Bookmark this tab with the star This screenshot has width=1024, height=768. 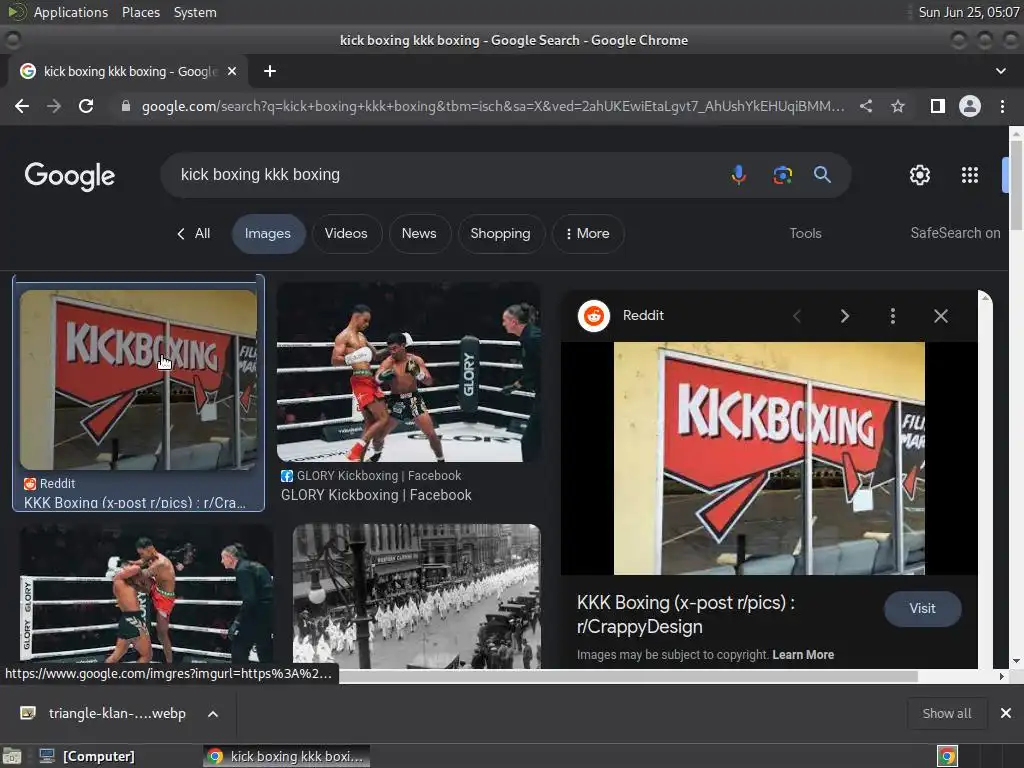tap(898, 106)
